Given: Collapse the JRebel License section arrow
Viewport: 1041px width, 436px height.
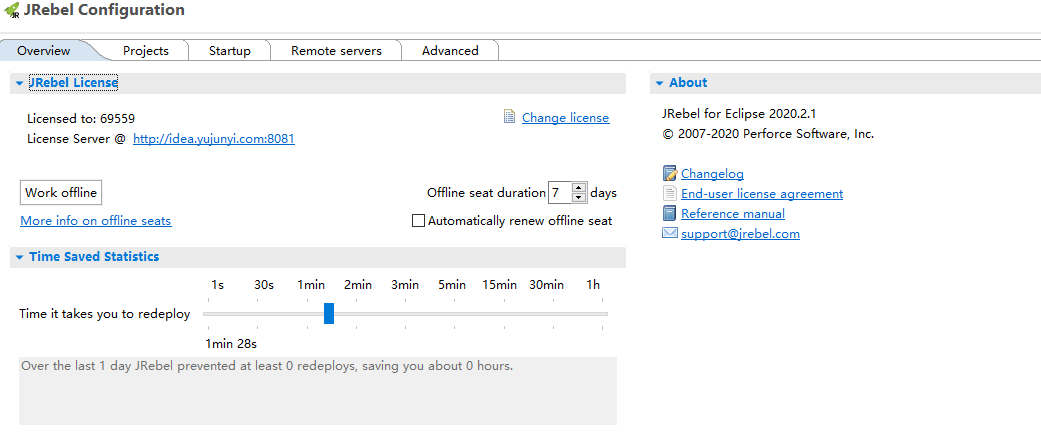Looking at the screenshot, I should (19, 84).
